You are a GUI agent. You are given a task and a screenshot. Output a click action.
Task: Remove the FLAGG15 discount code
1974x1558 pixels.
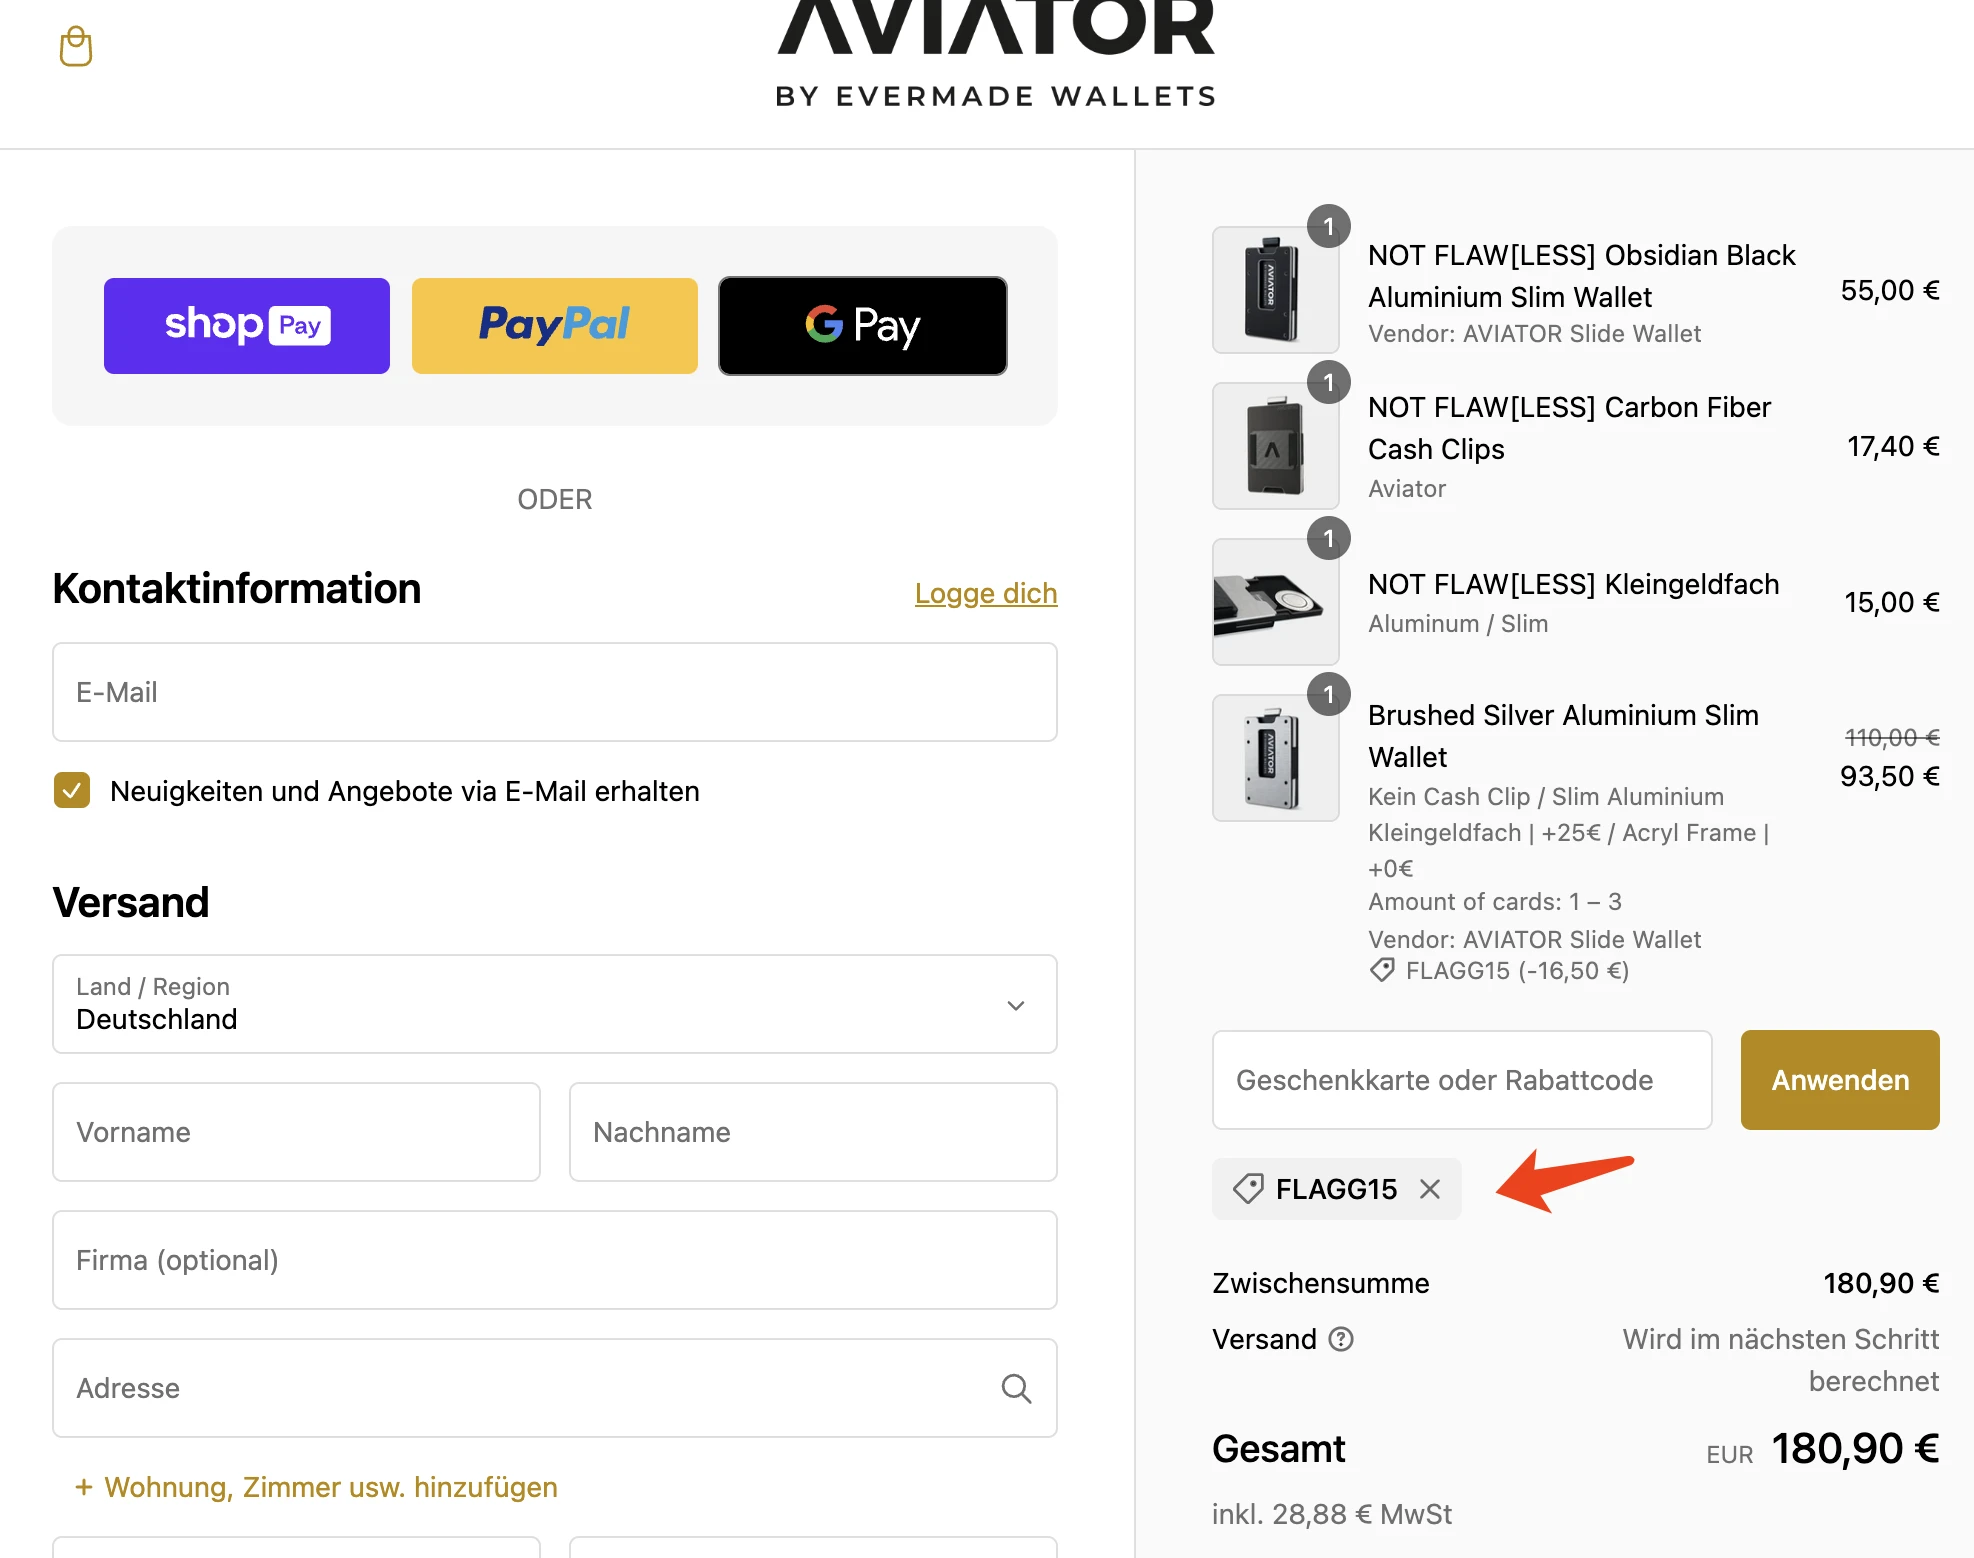pyautogui.click(x=1430, y=1188)
